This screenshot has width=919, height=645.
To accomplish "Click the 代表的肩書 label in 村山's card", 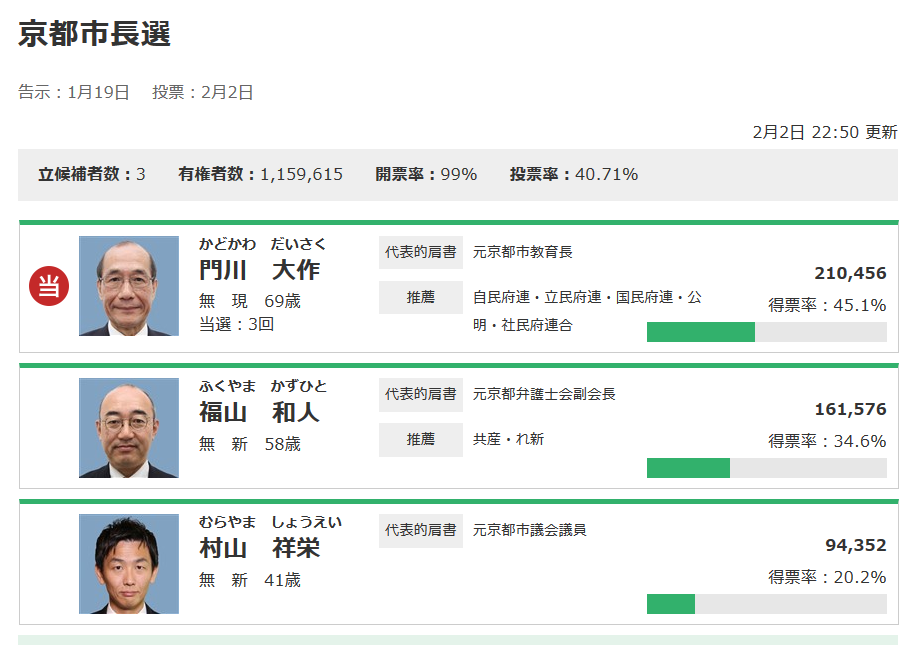I will [421, 530].
